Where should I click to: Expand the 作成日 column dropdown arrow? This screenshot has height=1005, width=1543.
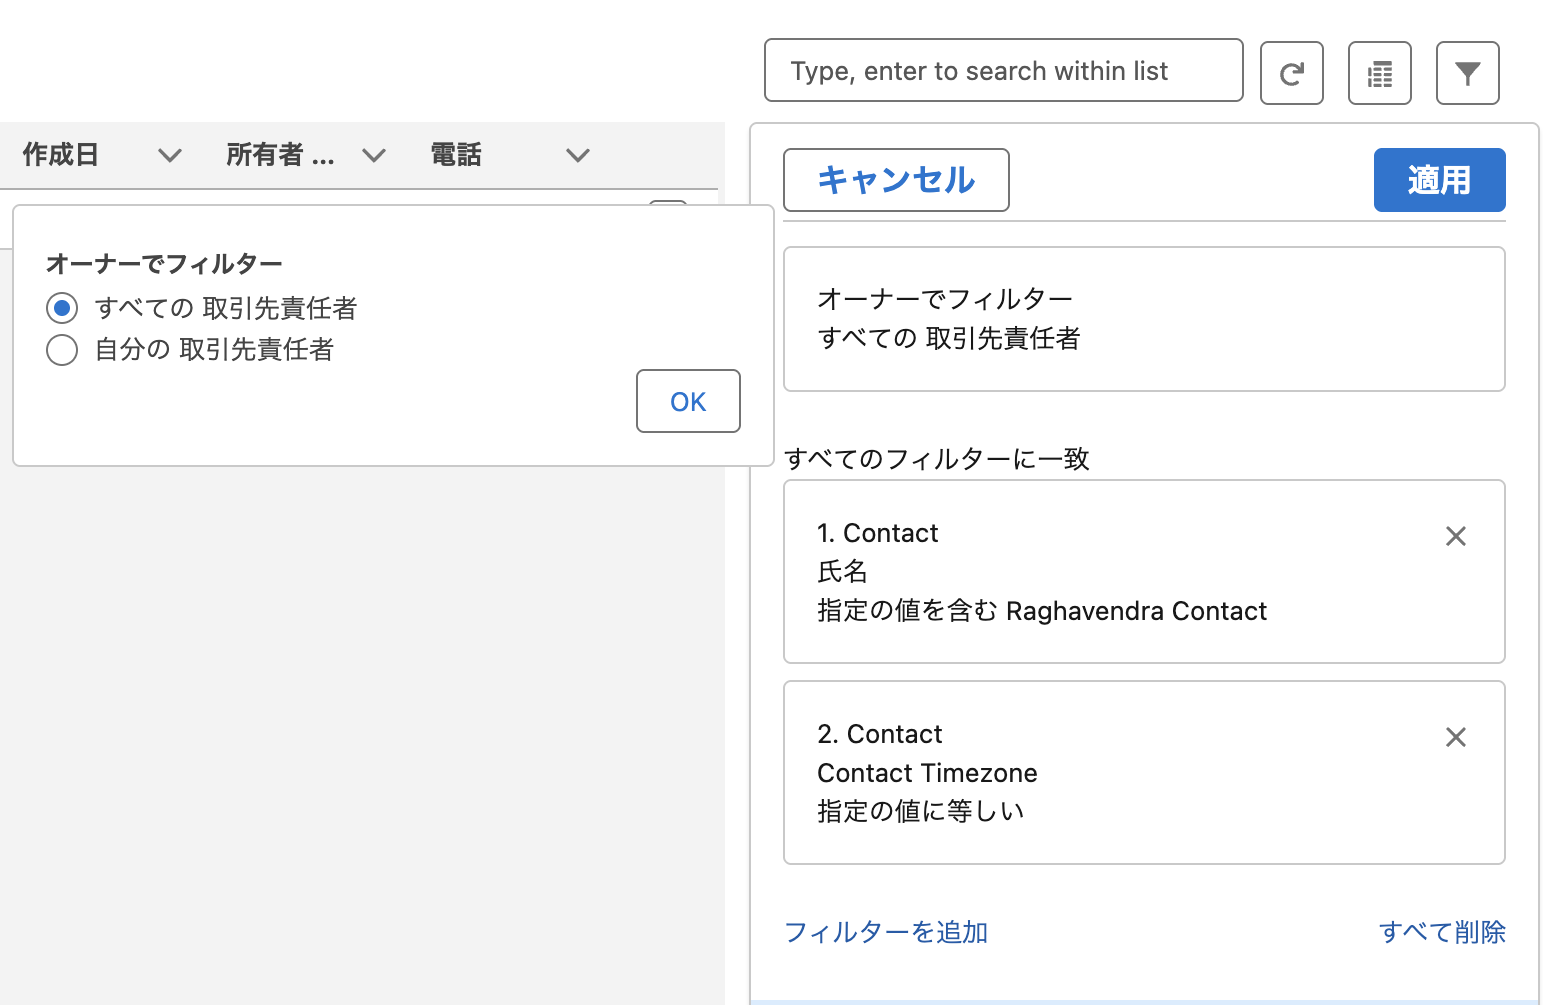170,155
